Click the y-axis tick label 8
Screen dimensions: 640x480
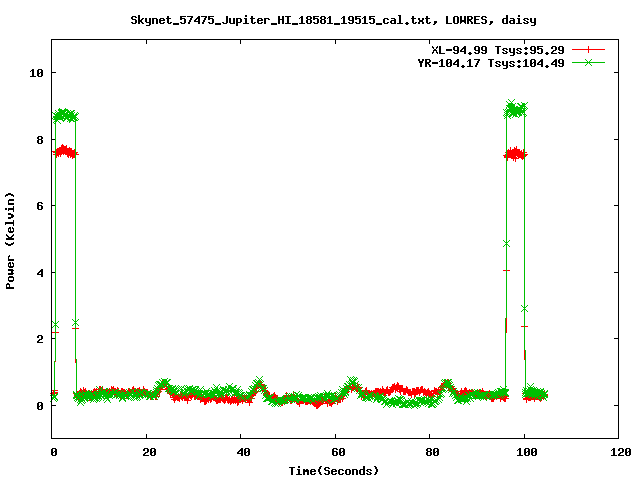point(40,140)
